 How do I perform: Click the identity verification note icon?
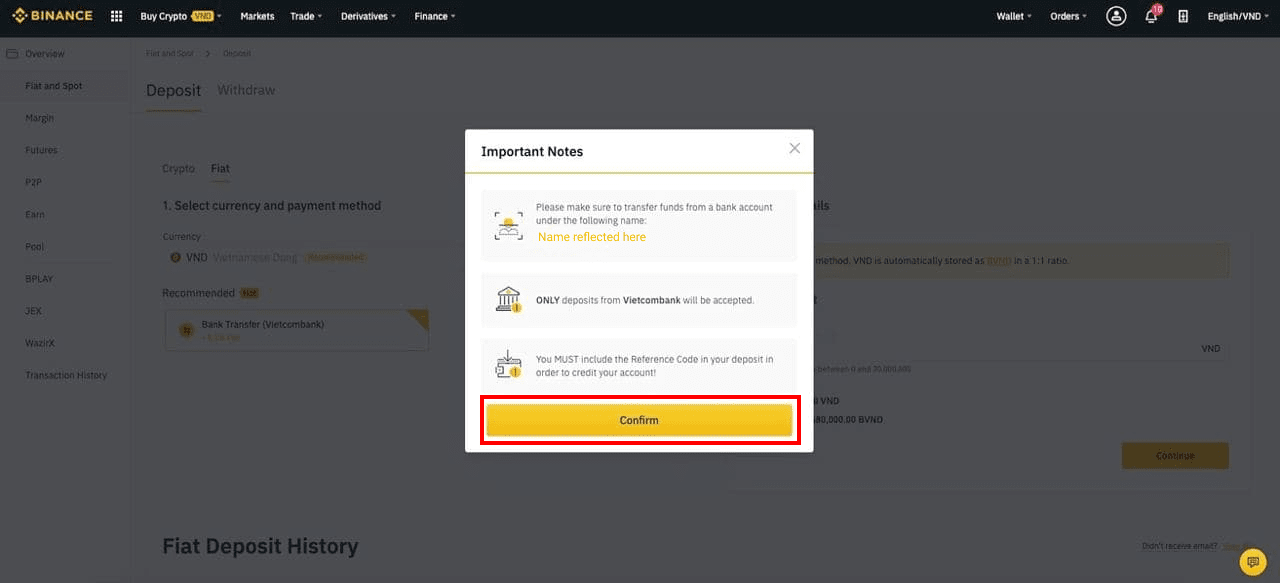pyautogui.click(x=509, y=226)
